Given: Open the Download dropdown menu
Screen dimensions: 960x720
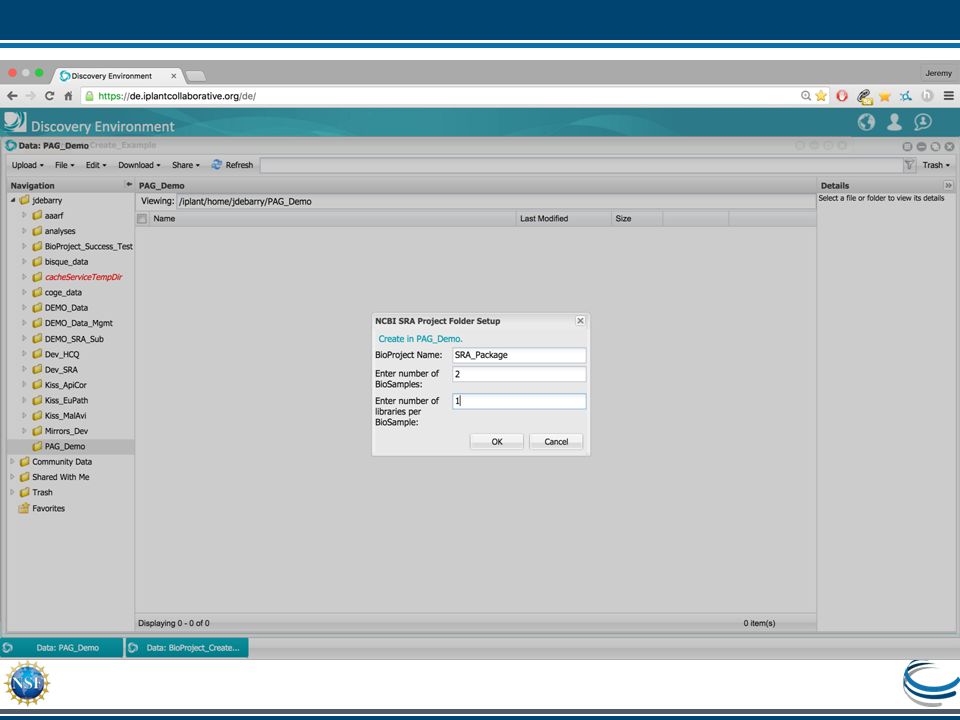Looking at the screenshot, I should (x=139, y=165).
